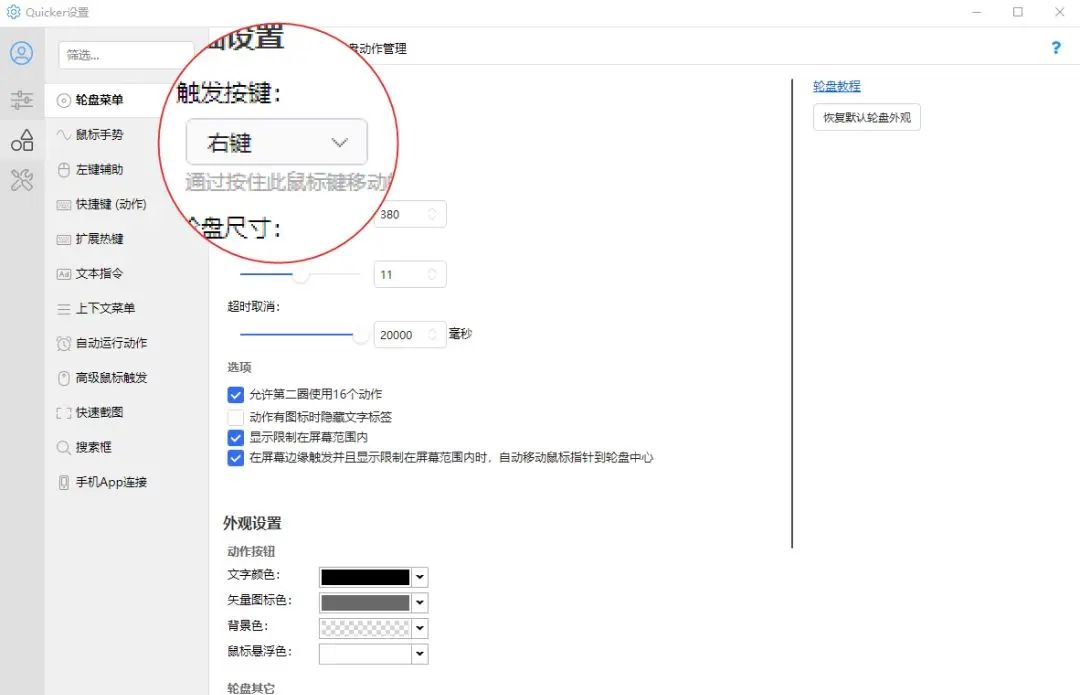This screenshot has height=695, width=1080.
Task: Open the wrench and screwdriver tools icon
Action: point(21,180)
